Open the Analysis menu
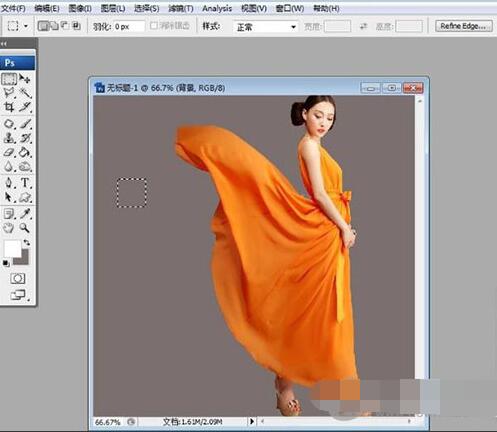 [x=217, y=8]
